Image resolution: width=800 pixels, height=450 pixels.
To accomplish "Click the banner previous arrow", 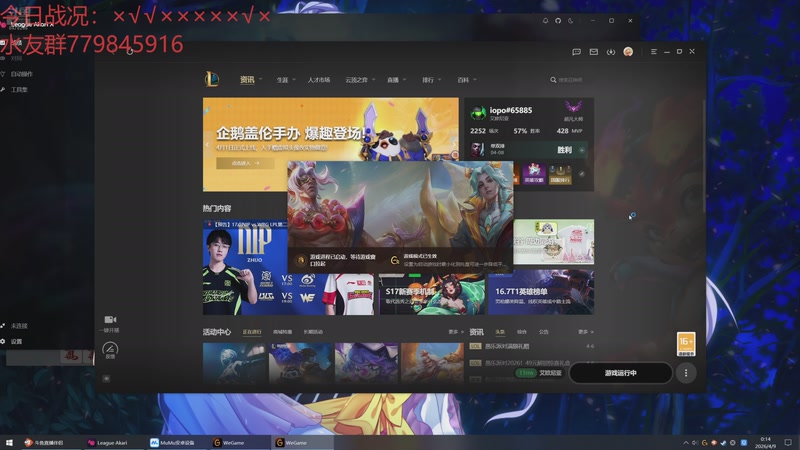I will tap(207, 144).
